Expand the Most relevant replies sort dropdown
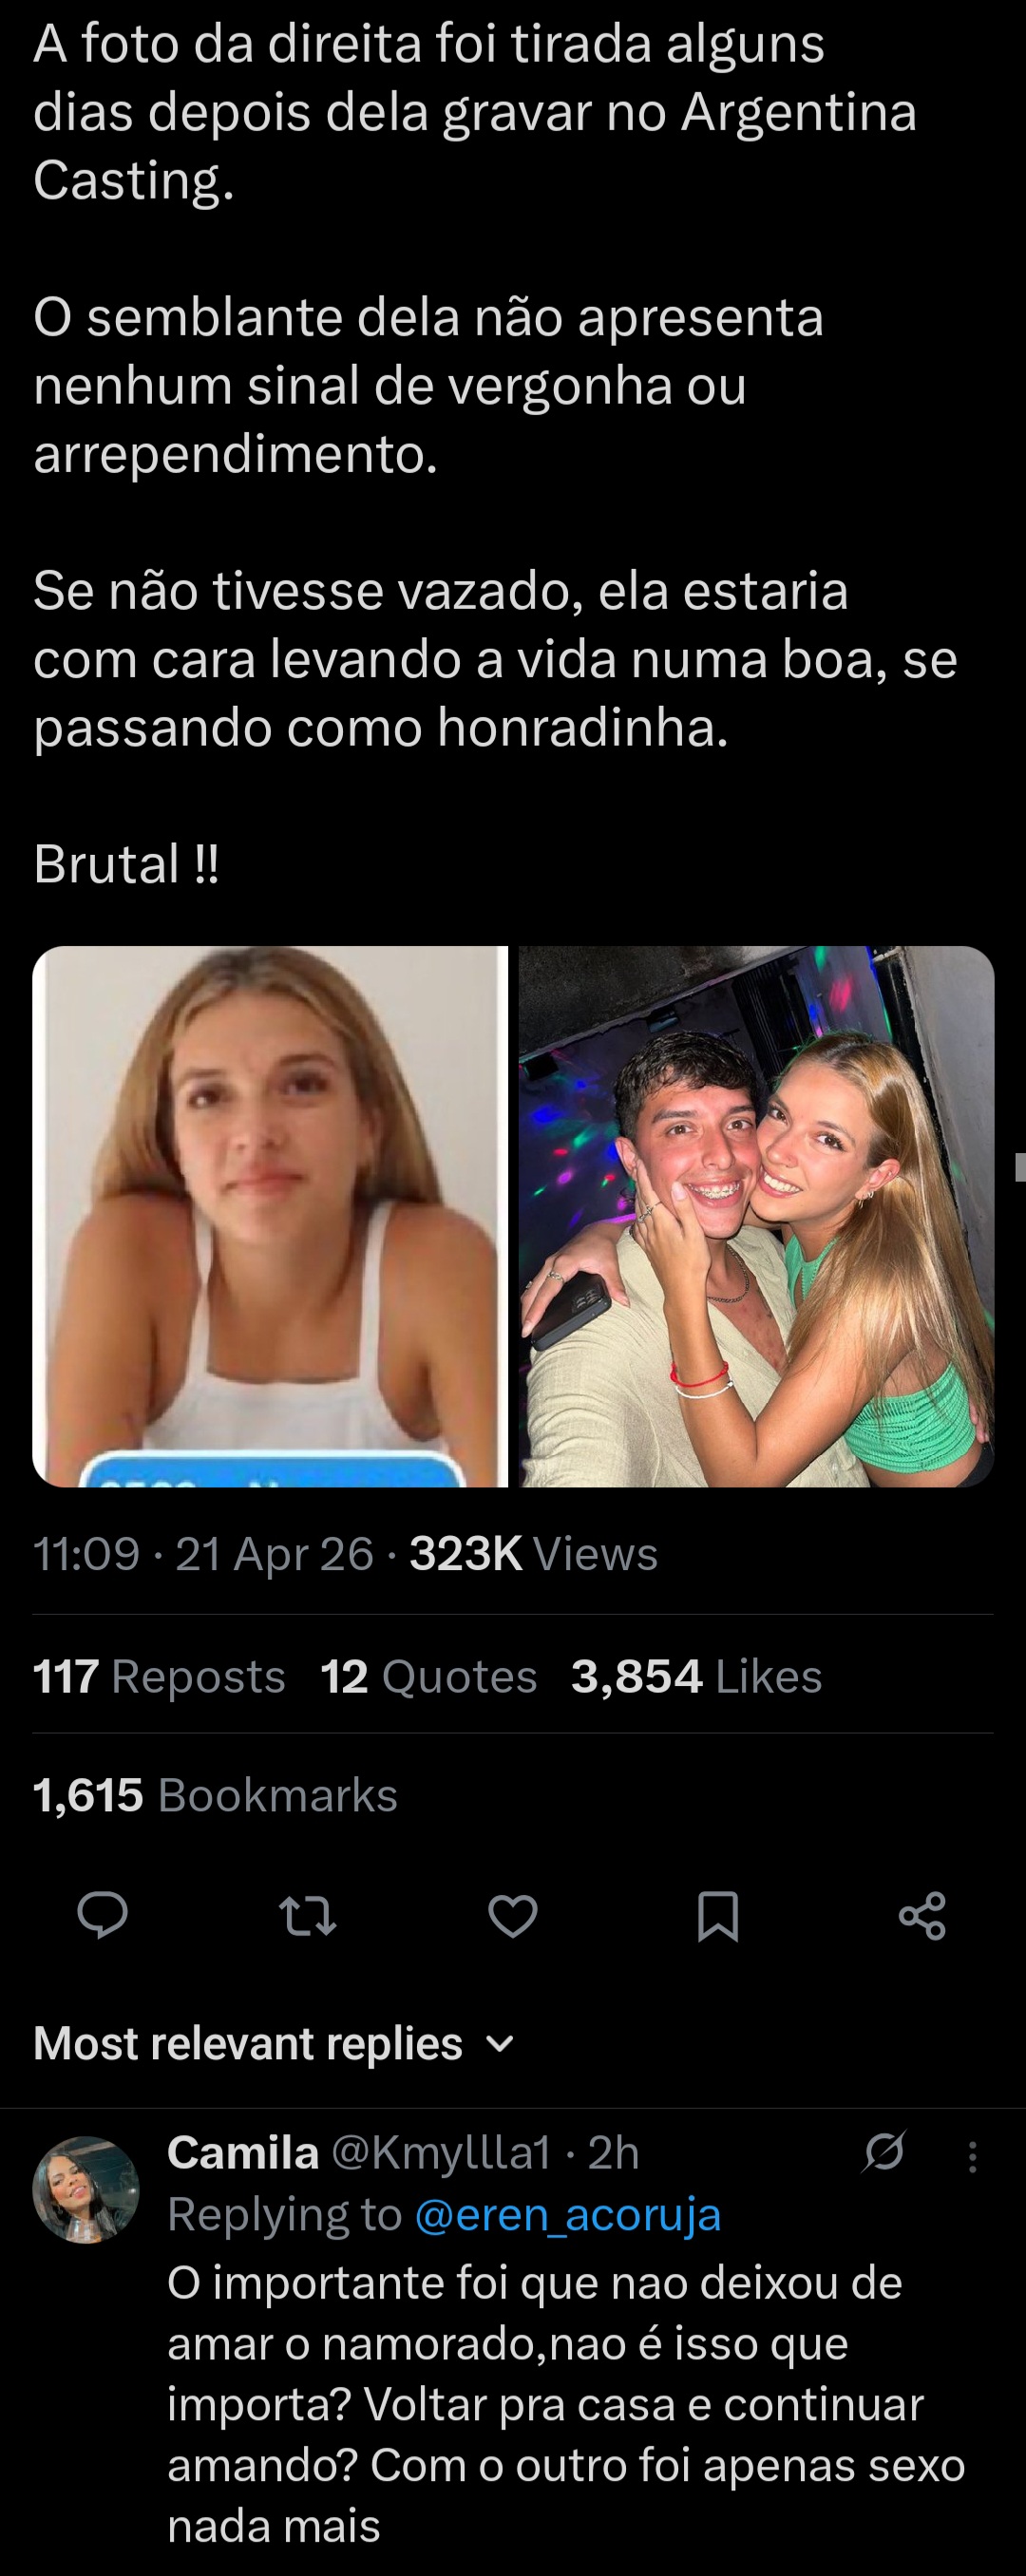 (x=274, y=2044)
